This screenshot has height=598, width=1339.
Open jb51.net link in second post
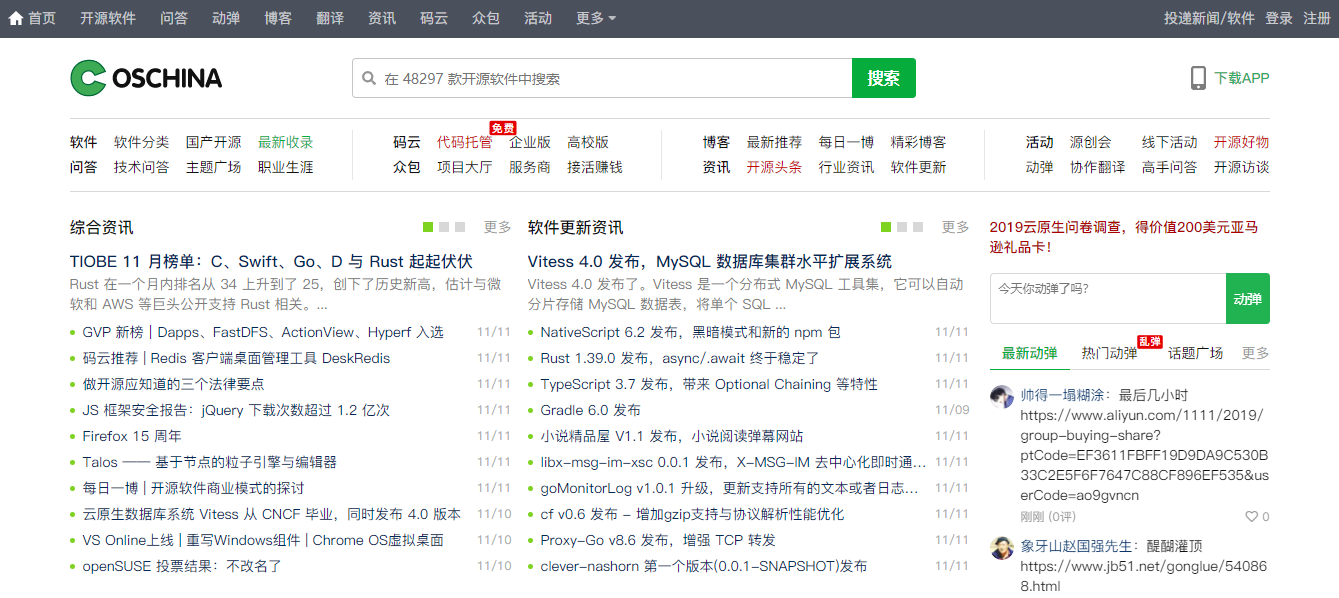(x=1144, y=576)
